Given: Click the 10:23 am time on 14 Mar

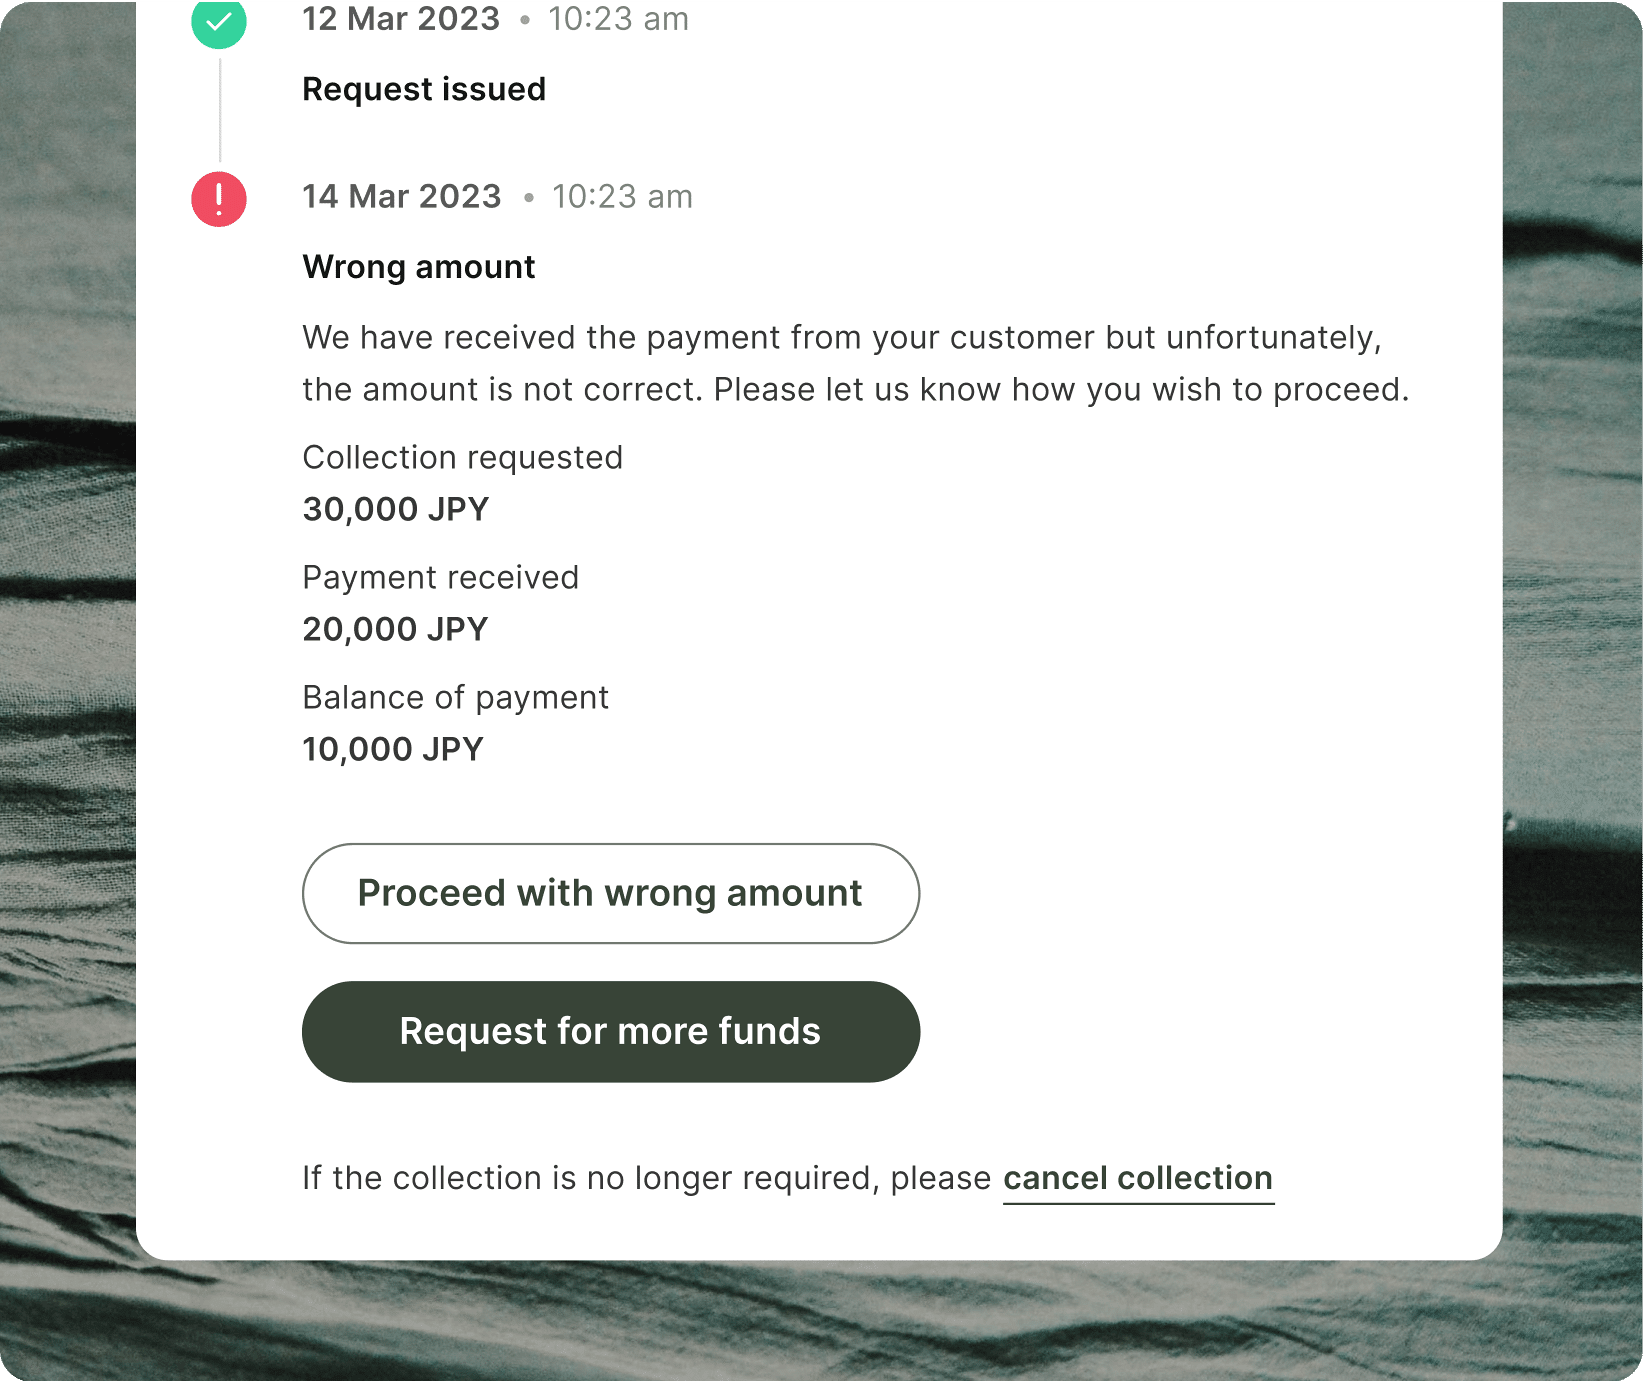Looking at the screenshot, I should coord(622,196).
